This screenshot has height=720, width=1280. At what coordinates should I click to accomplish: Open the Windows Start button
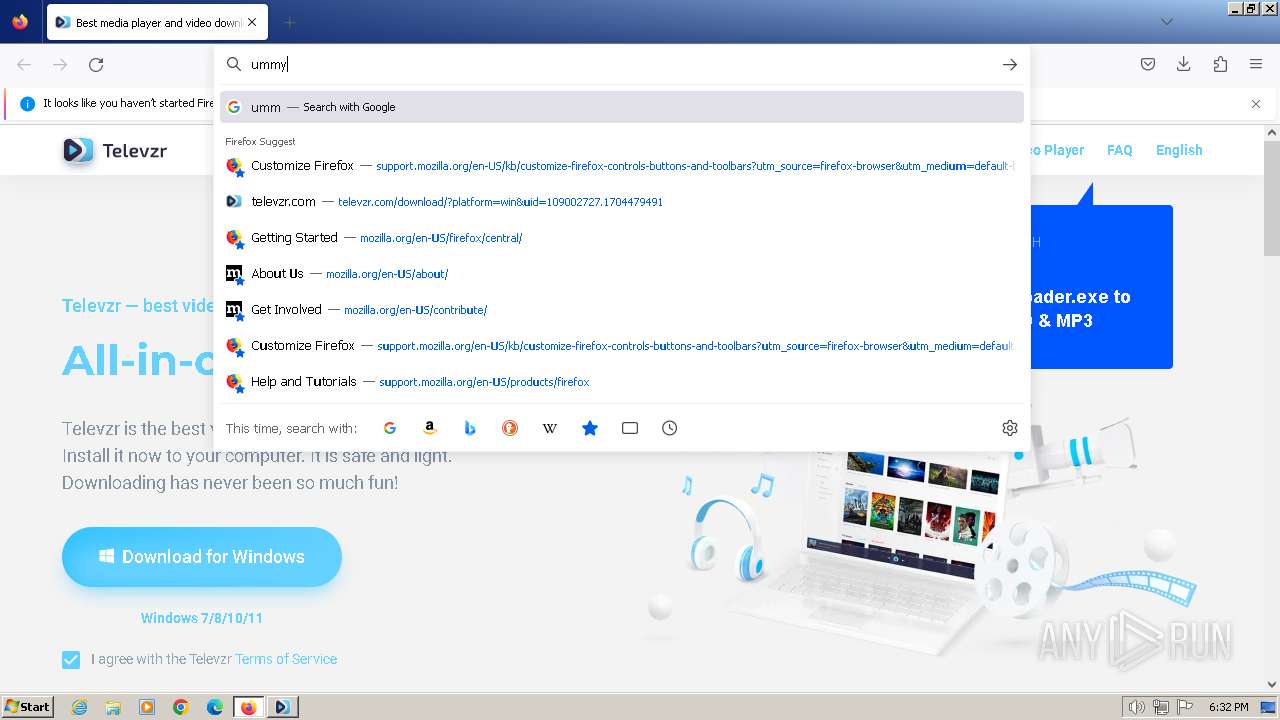tap(27, 707)
